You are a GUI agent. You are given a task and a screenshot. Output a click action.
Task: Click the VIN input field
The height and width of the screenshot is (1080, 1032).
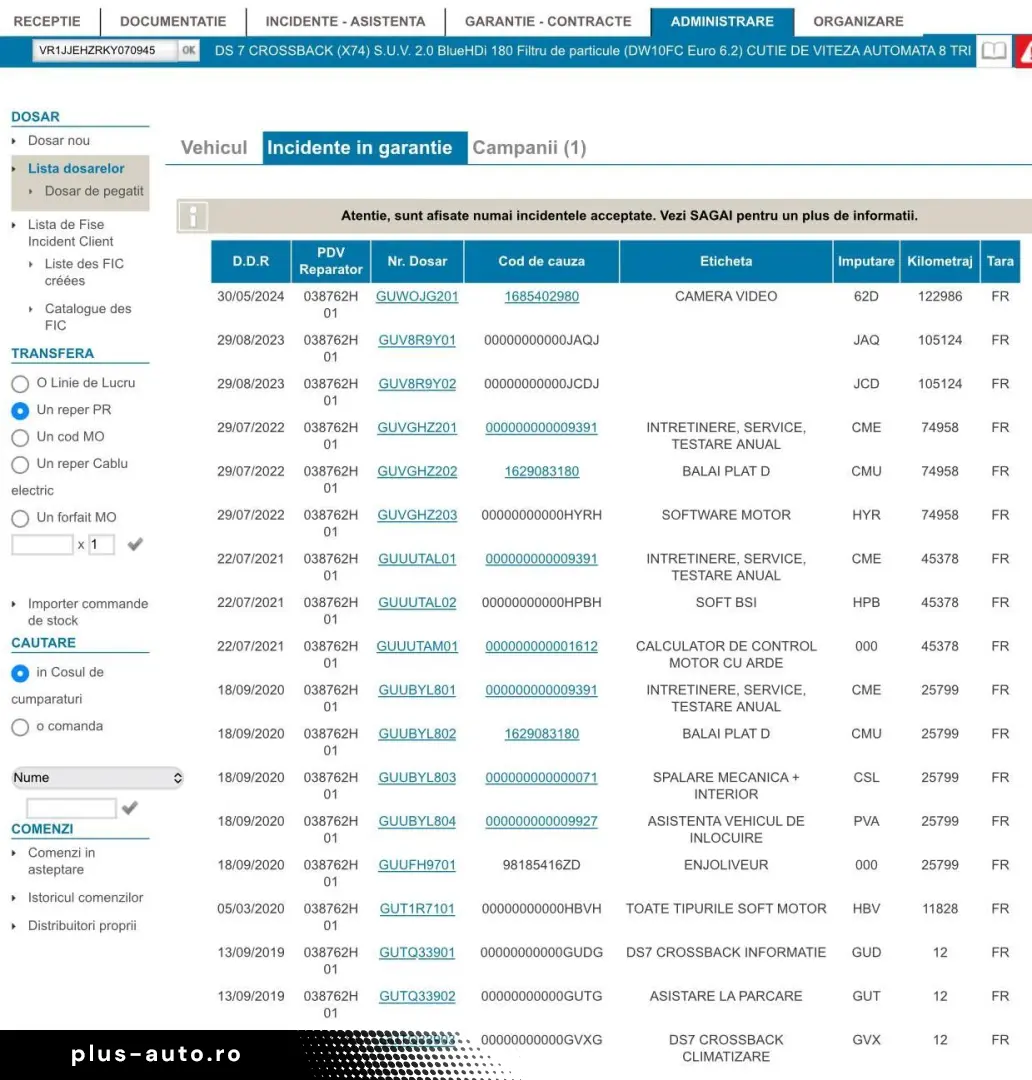104,50
